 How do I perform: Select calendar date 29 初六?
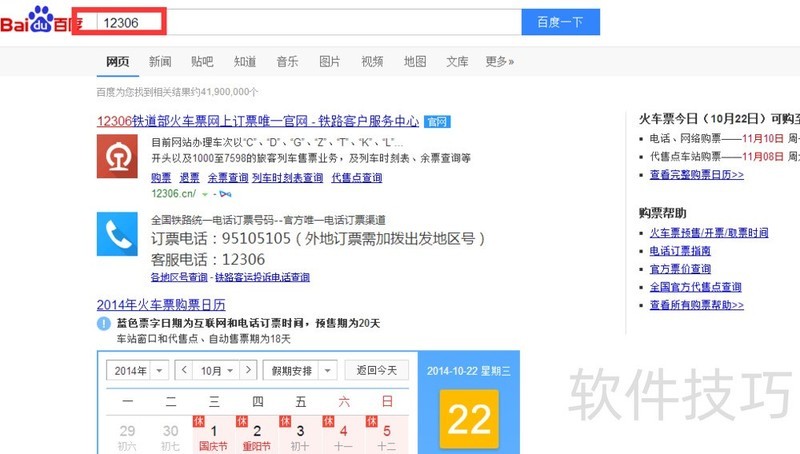tap(127, 436)
